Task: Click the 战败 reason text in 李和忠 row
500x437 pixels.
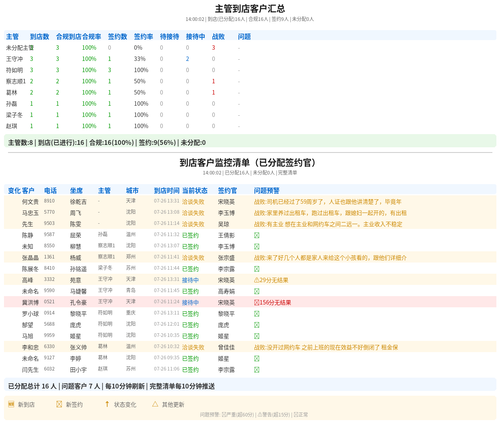Action: [x=326, y=347]
